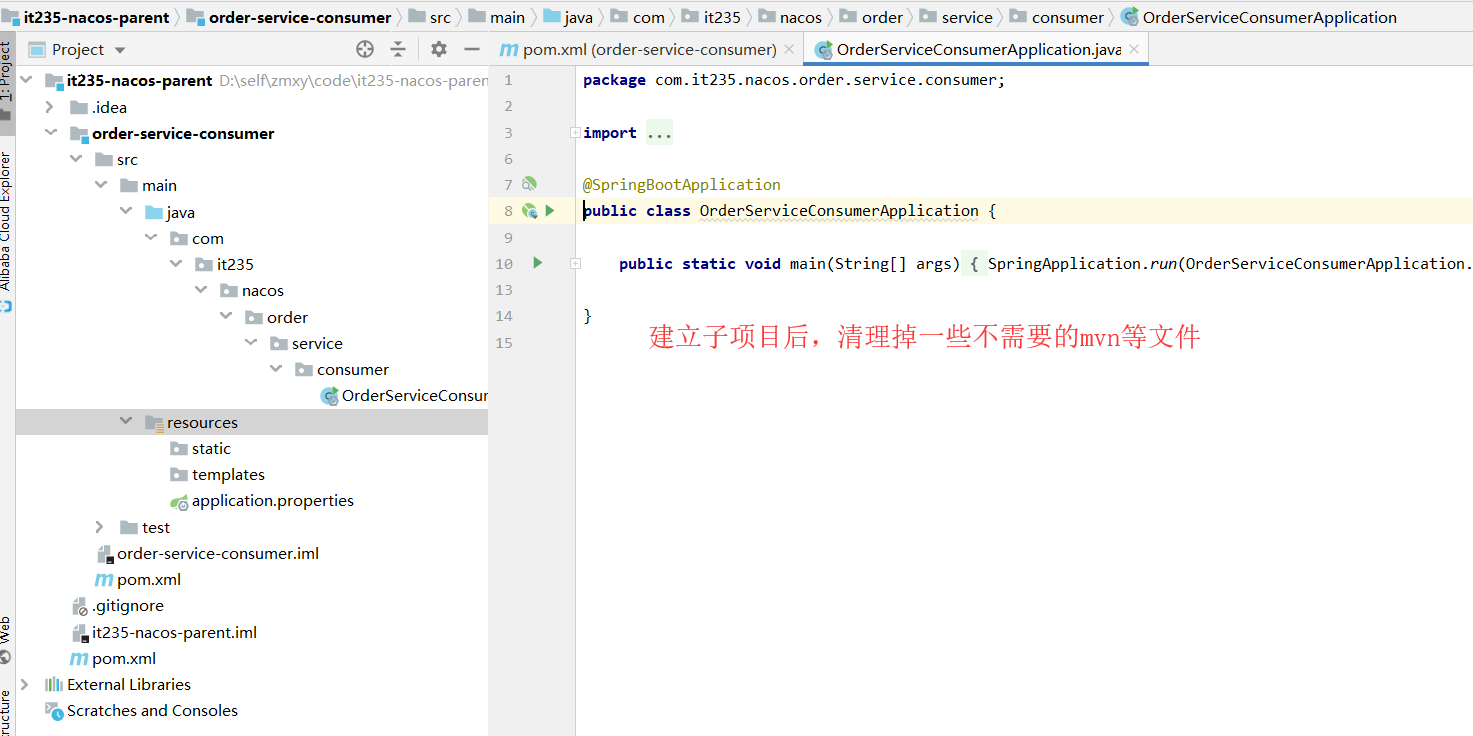
Task: Click run arrow next to main method
Action: 537,262
